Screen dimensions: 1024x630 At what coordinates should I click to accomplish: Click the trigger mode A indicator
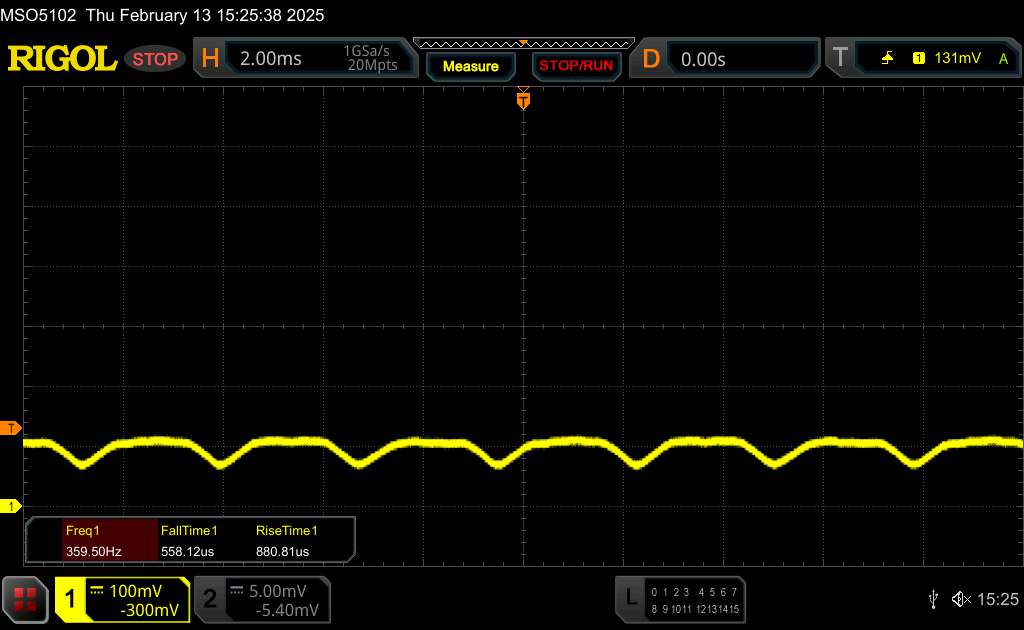click(x=1003, y=59)
